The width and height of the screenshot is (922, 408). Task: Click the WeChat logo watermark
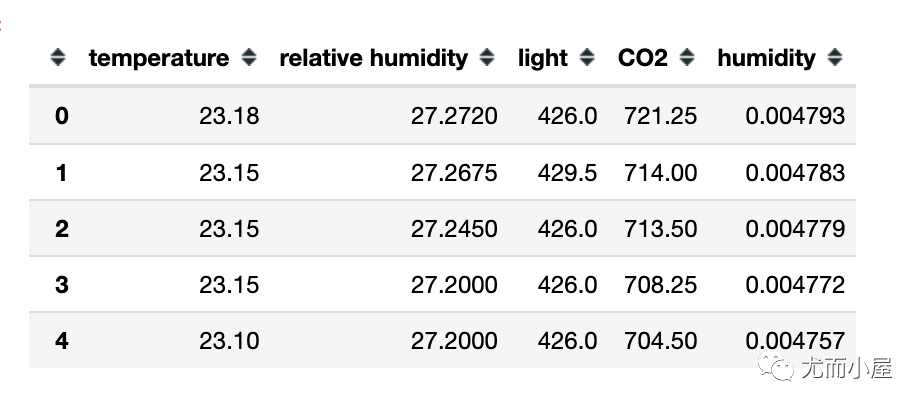pos(776,367)
